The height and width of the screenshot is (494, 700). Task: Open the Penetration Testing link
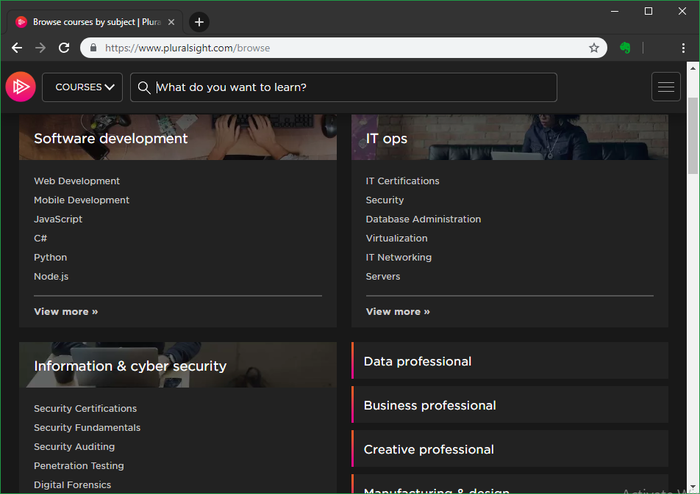79,465
